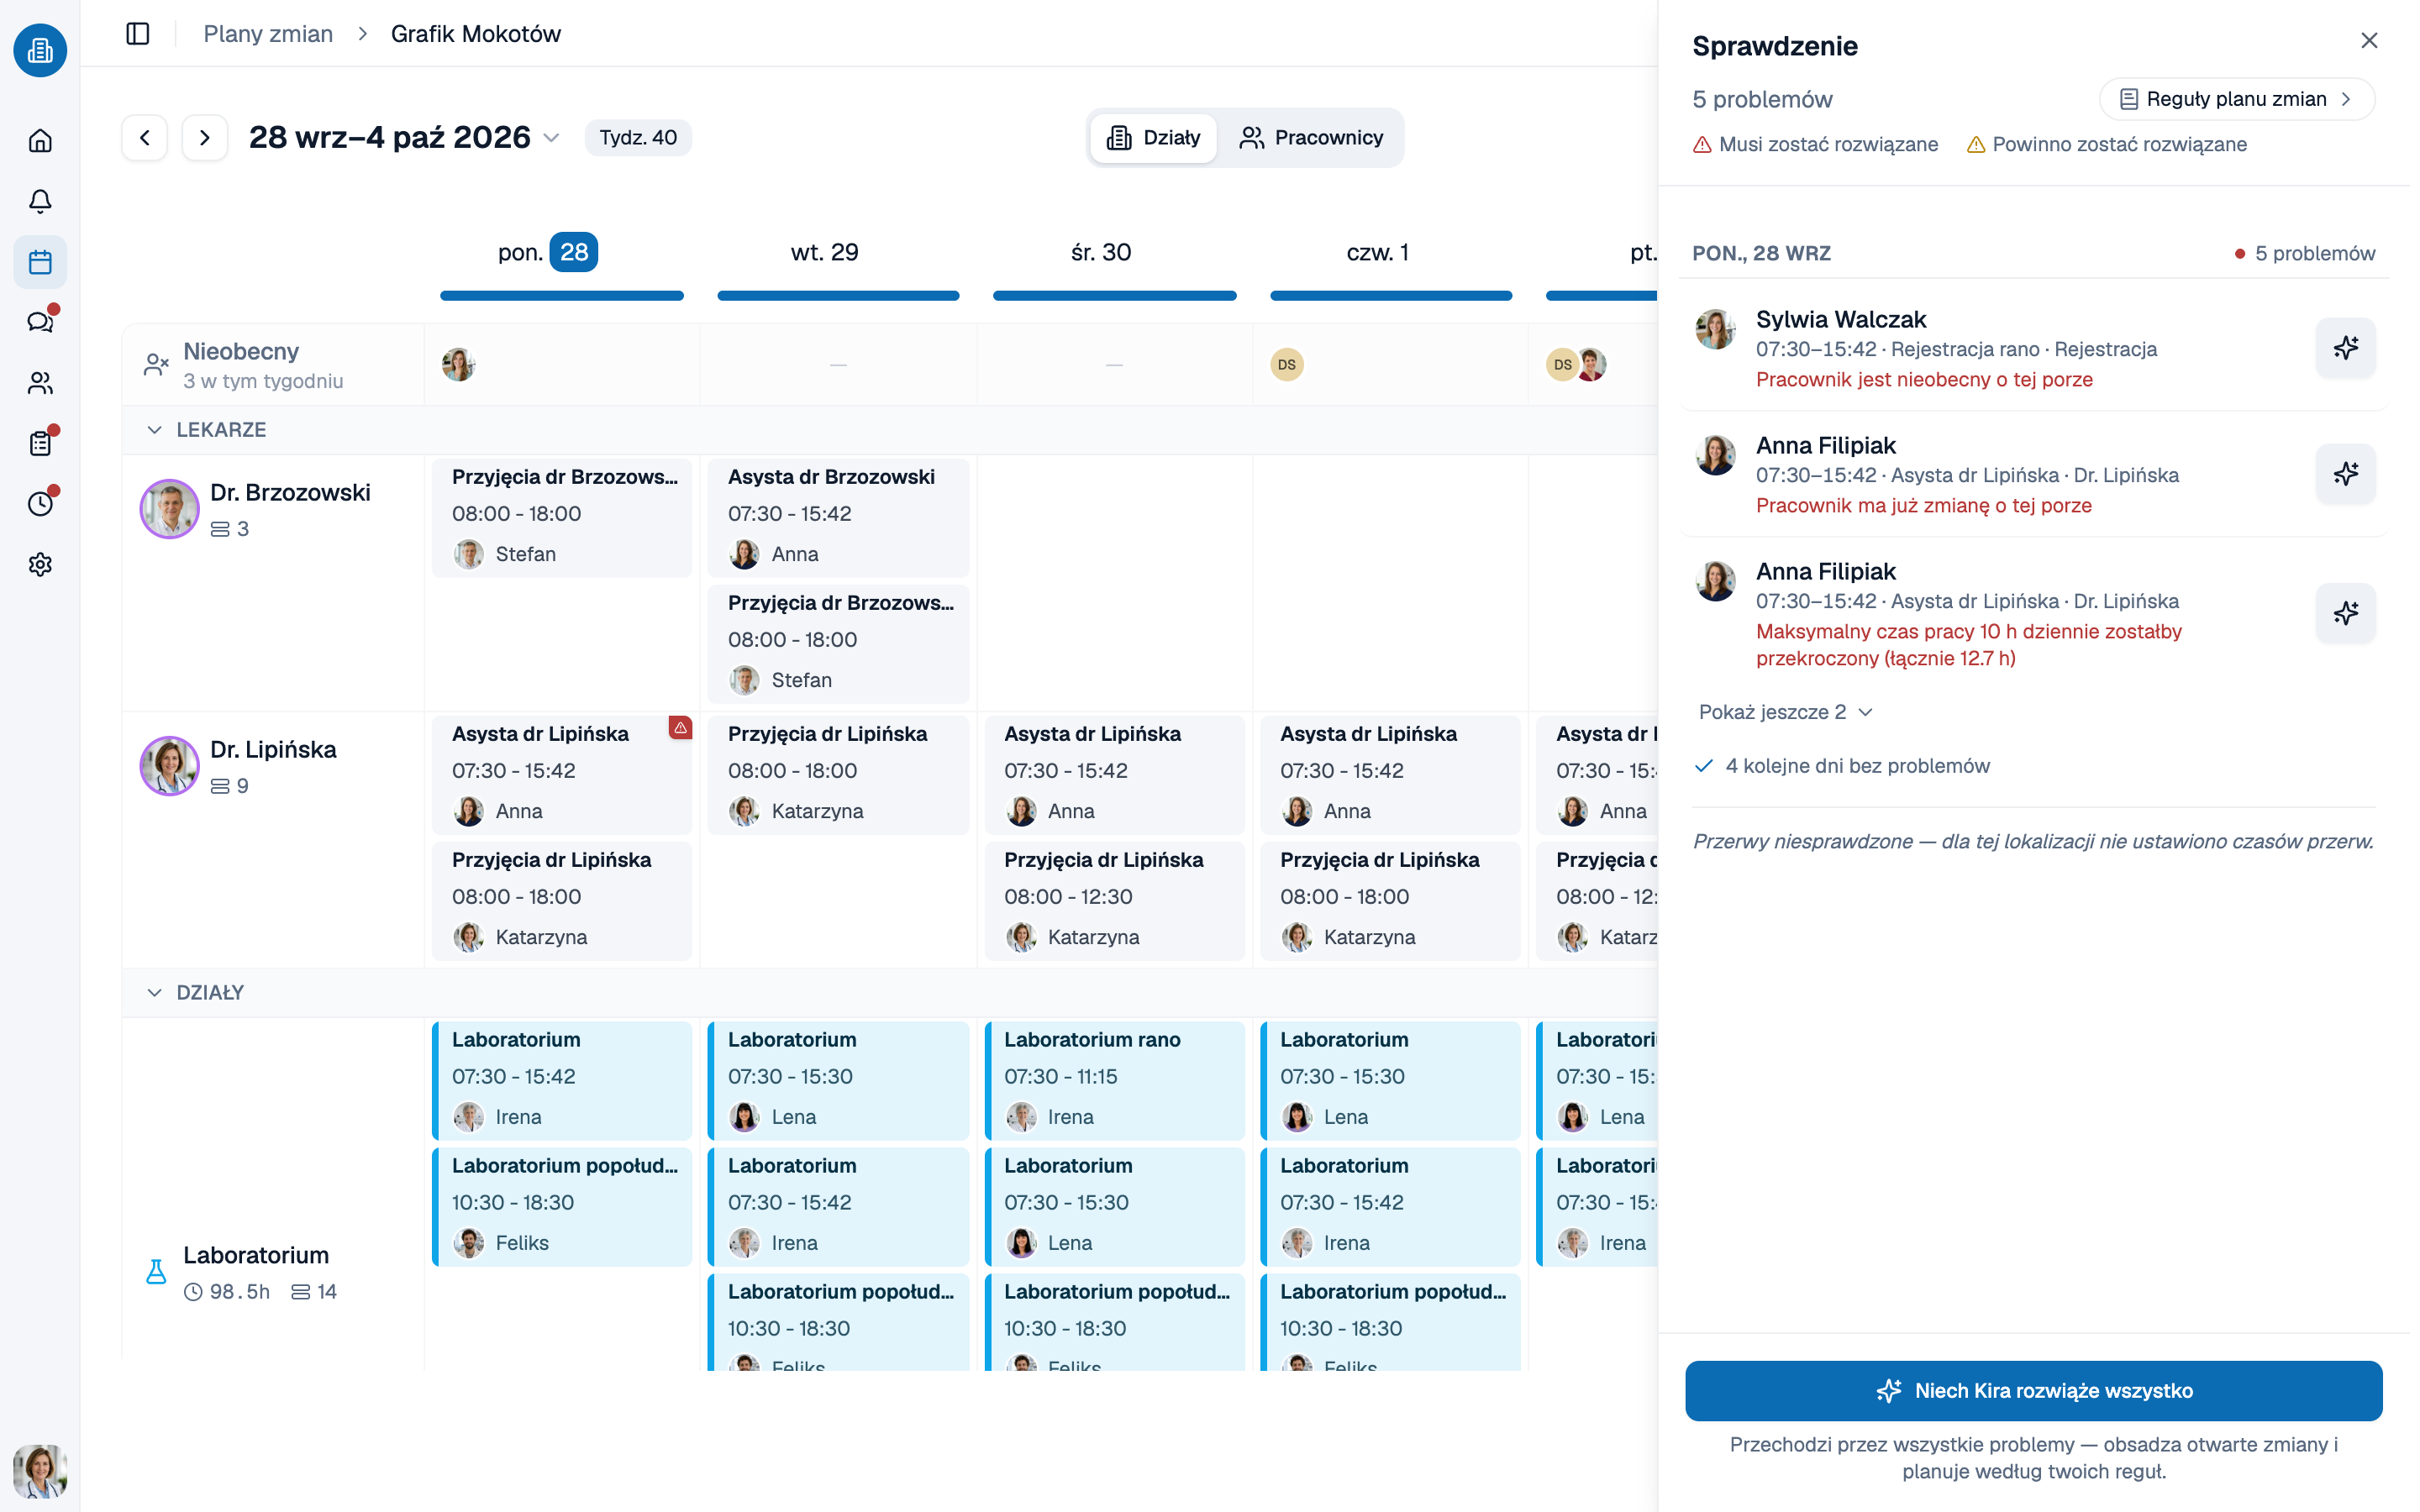
Task: Open the home icon in sidebar
Action: point(40,141)
